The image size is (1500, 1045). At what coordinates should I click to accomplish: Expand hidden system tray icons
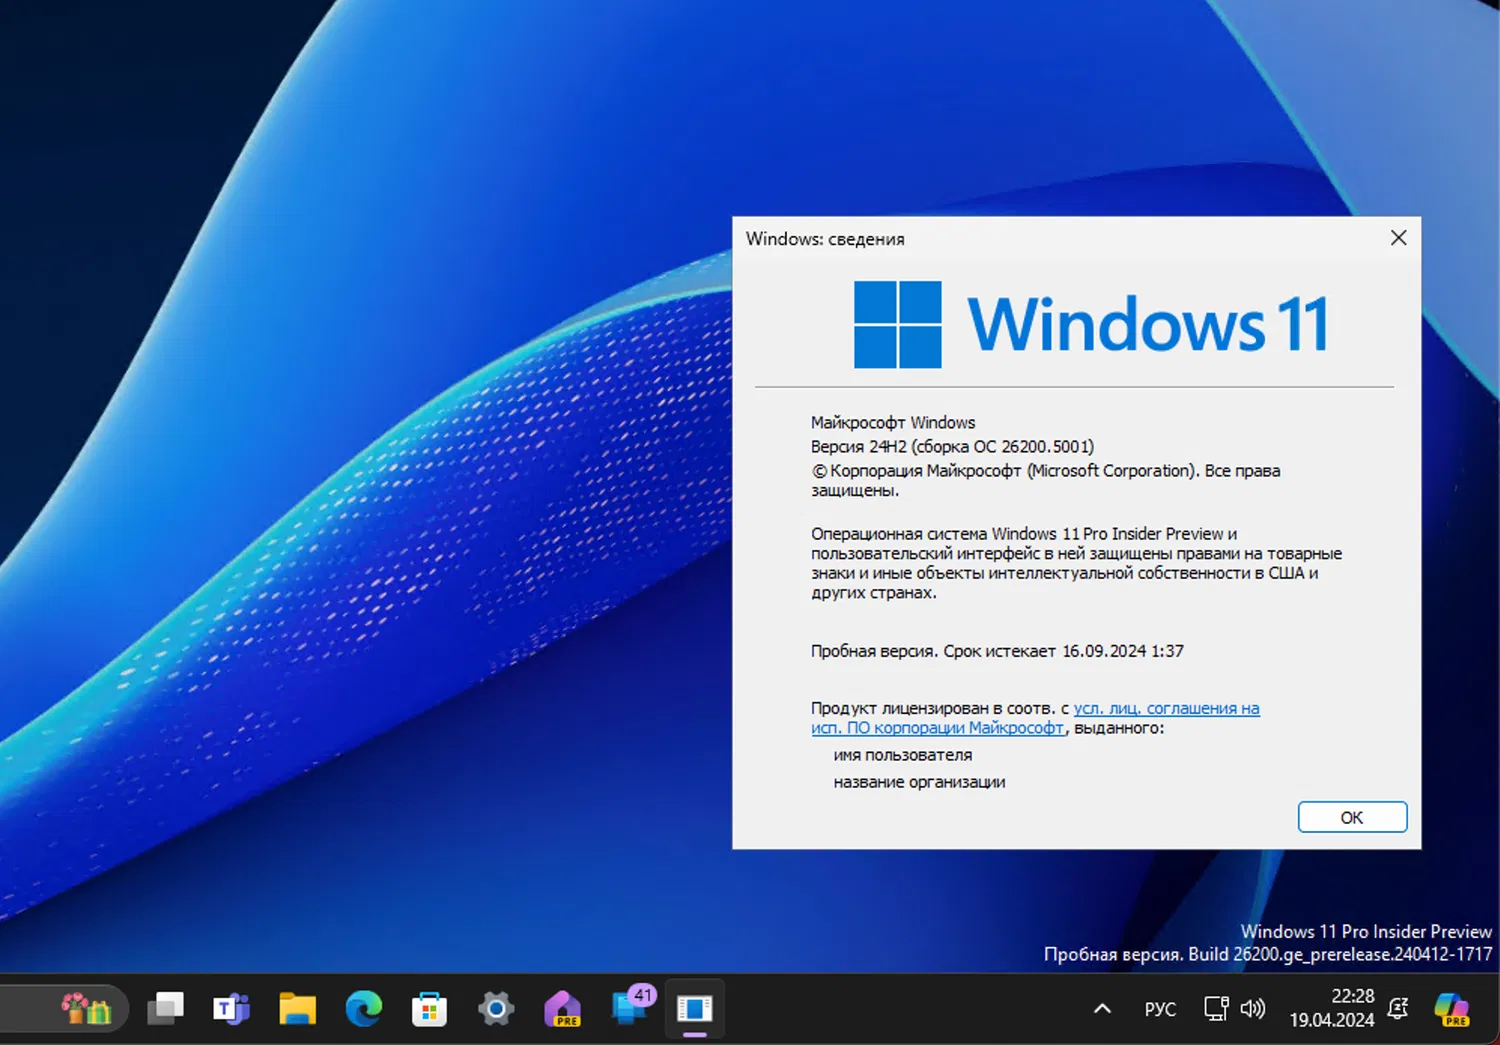(x=1101, y=1008)
